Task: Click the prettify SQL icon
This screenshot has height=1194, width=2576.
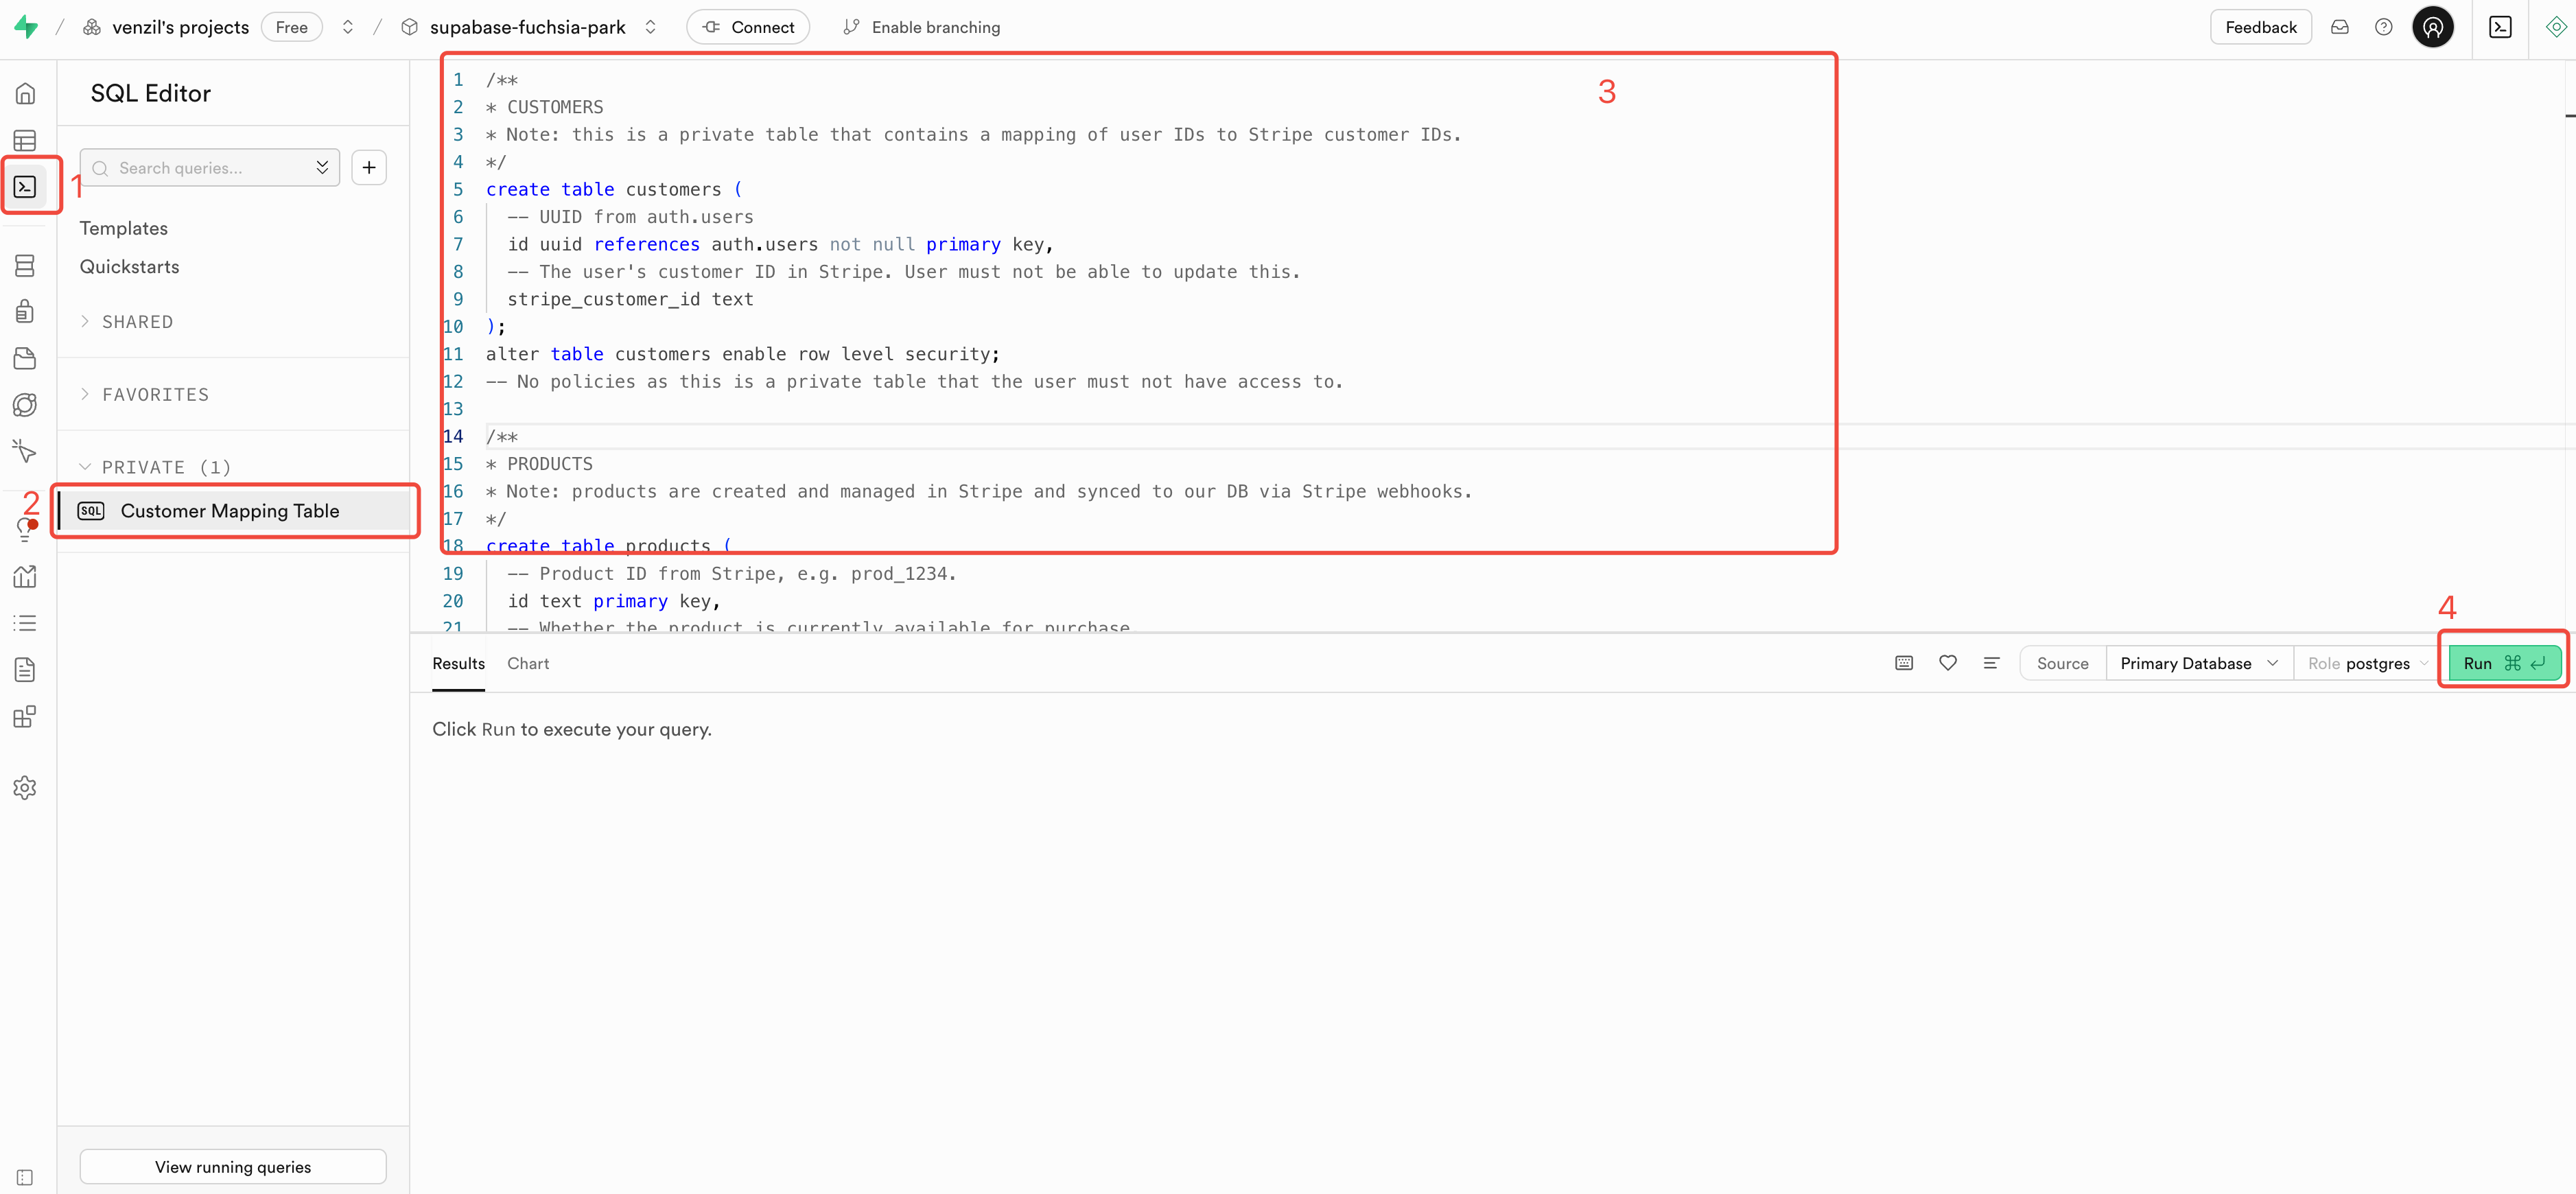Action: (x=1991, y=663)
